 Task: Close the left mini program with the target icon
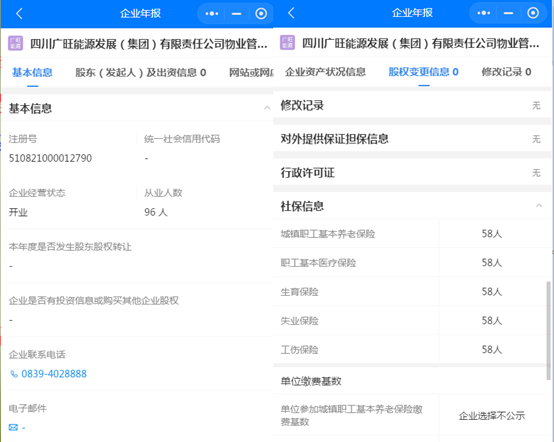pos(261,14)
